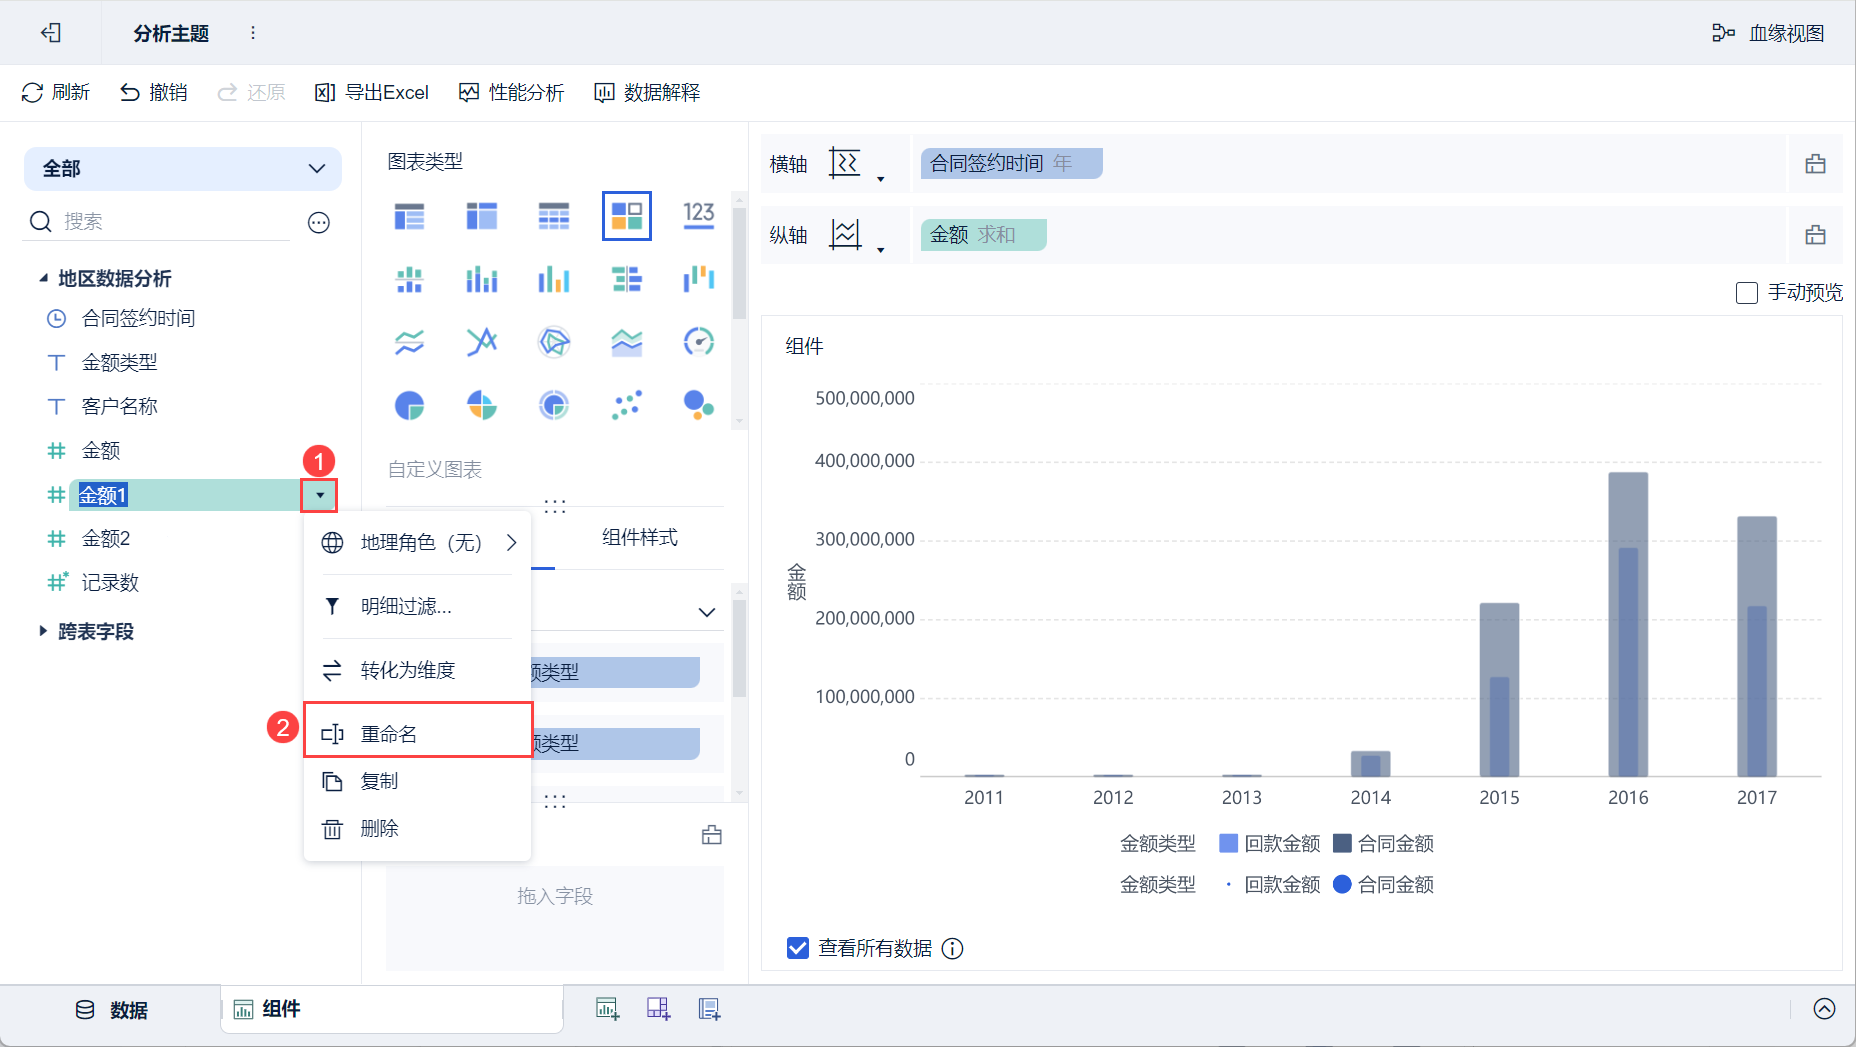Click the 金额 求和 pill on the 纵轴
Viewport: 1856px width, 1047px height.
coord(984,235)
